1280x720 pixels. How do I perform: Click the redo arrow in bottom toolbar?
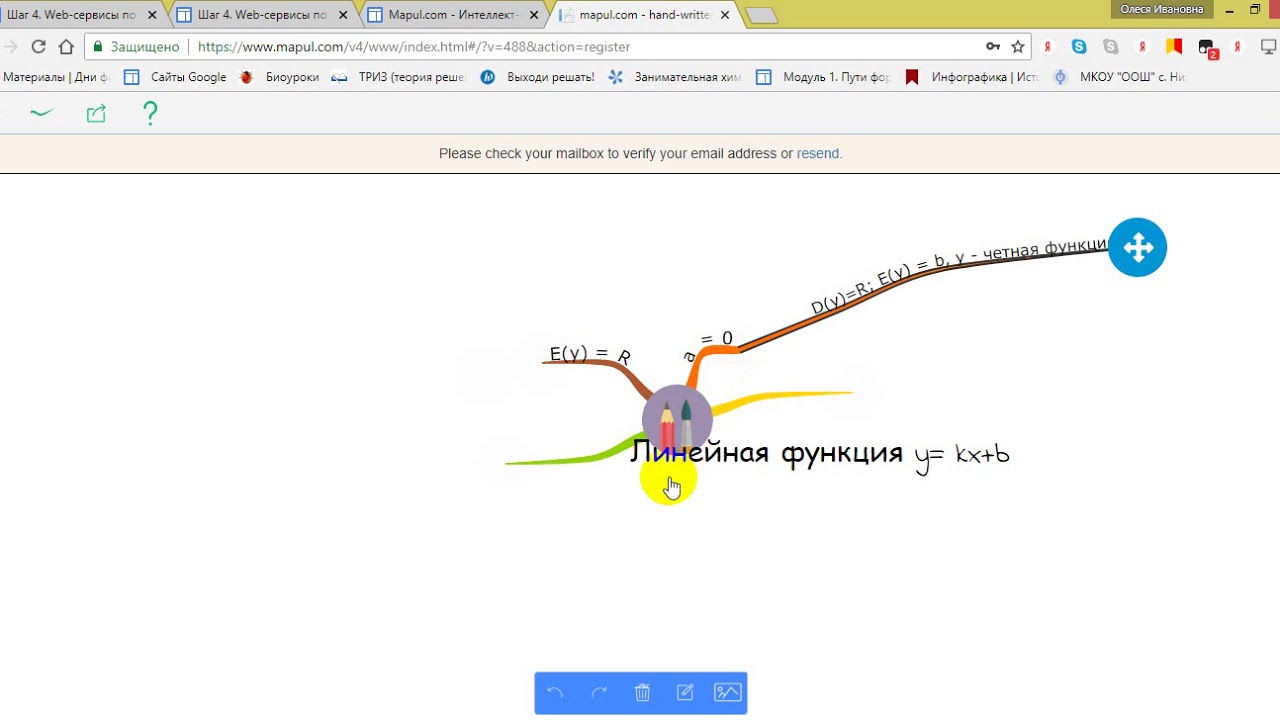(599, 692)
